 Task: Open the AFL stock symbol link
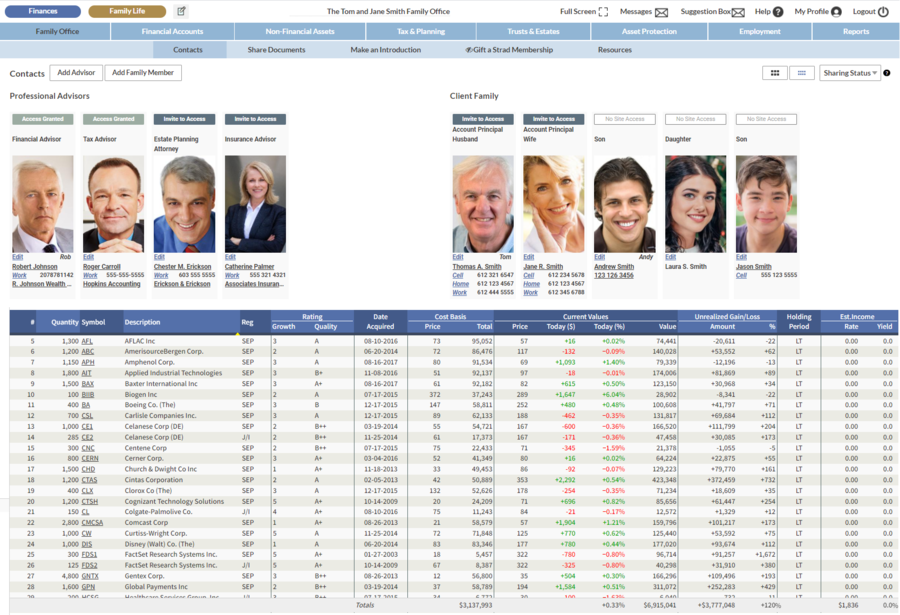[x=87, y=341]
